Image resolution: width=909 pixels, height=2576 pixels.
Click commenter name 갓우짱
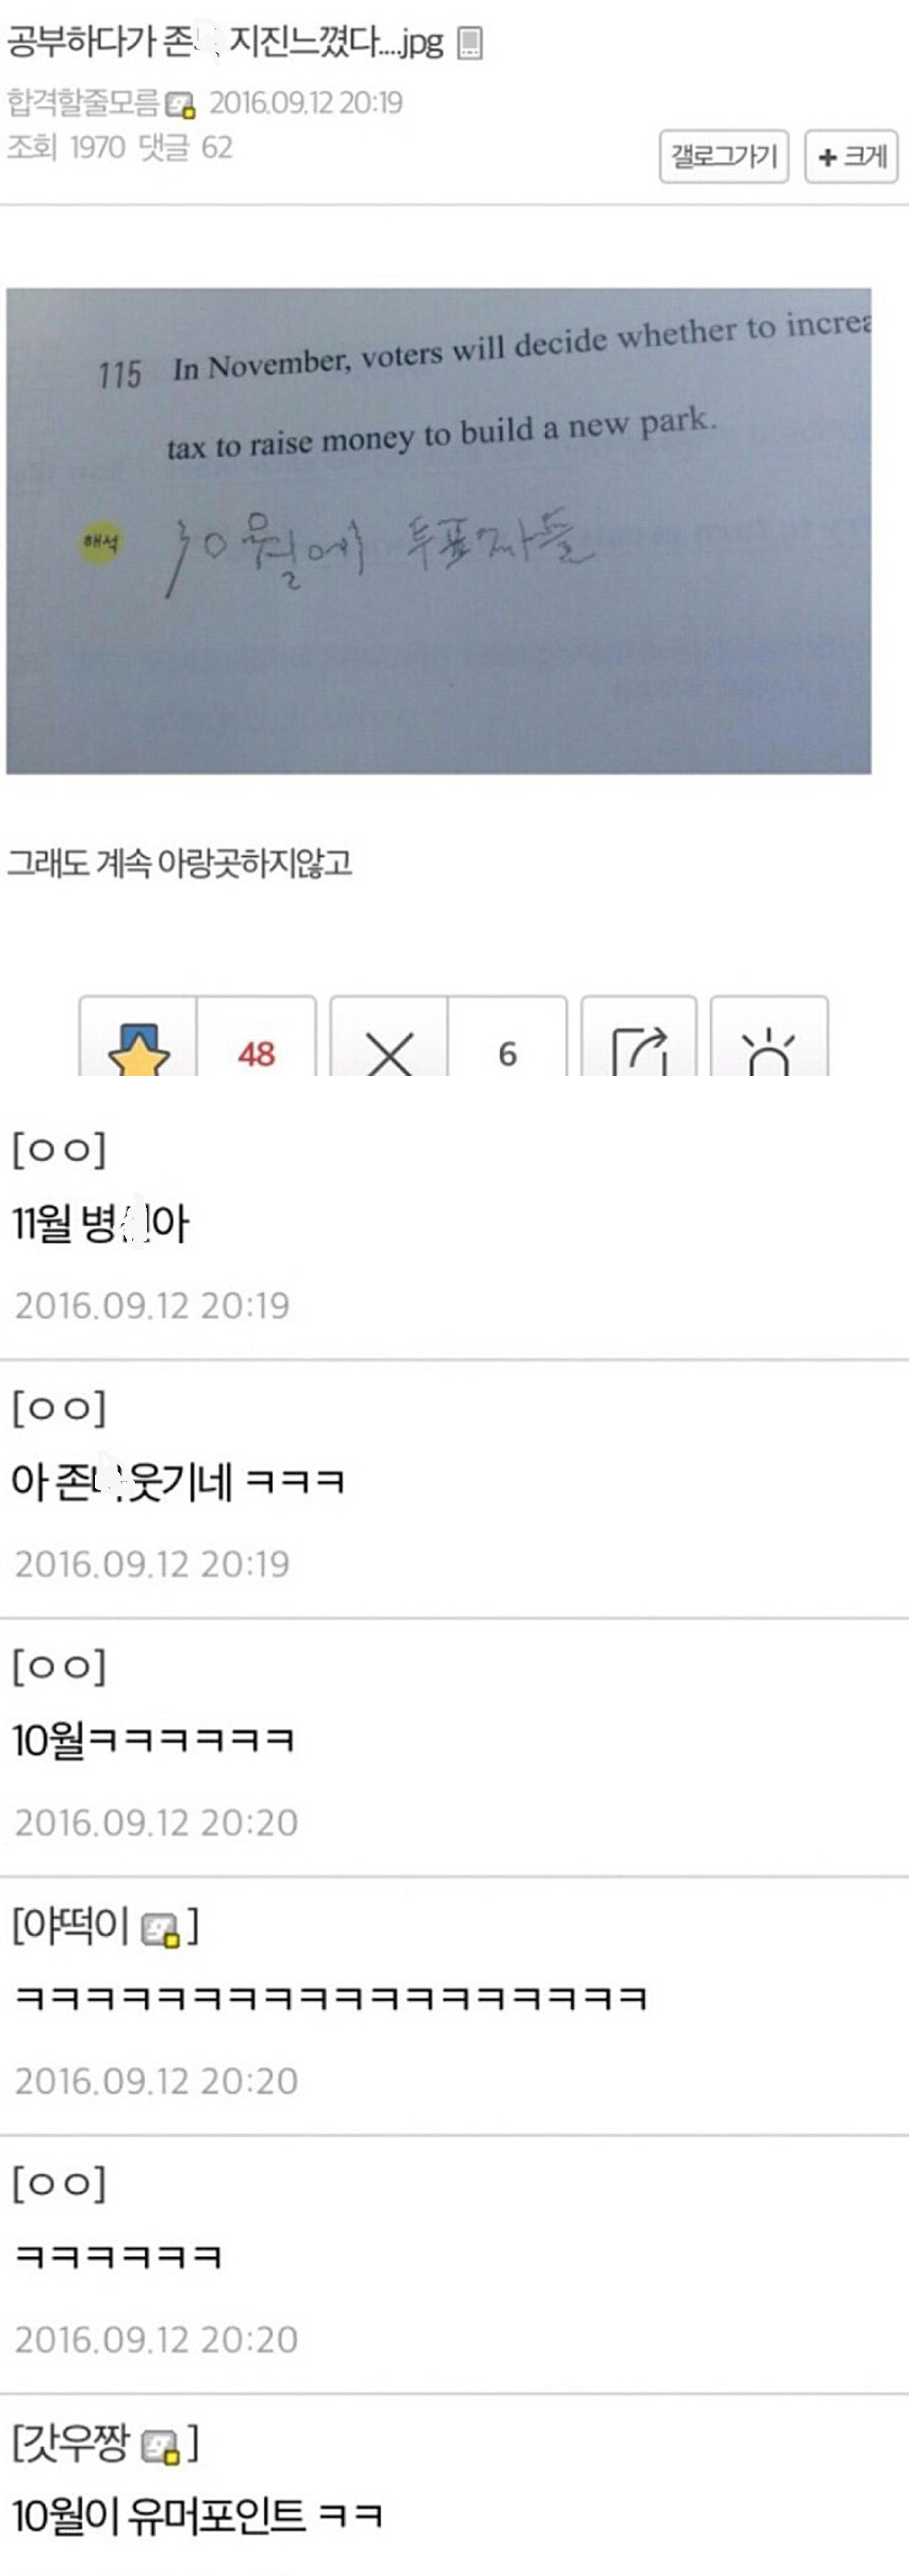click(73, 2441)
